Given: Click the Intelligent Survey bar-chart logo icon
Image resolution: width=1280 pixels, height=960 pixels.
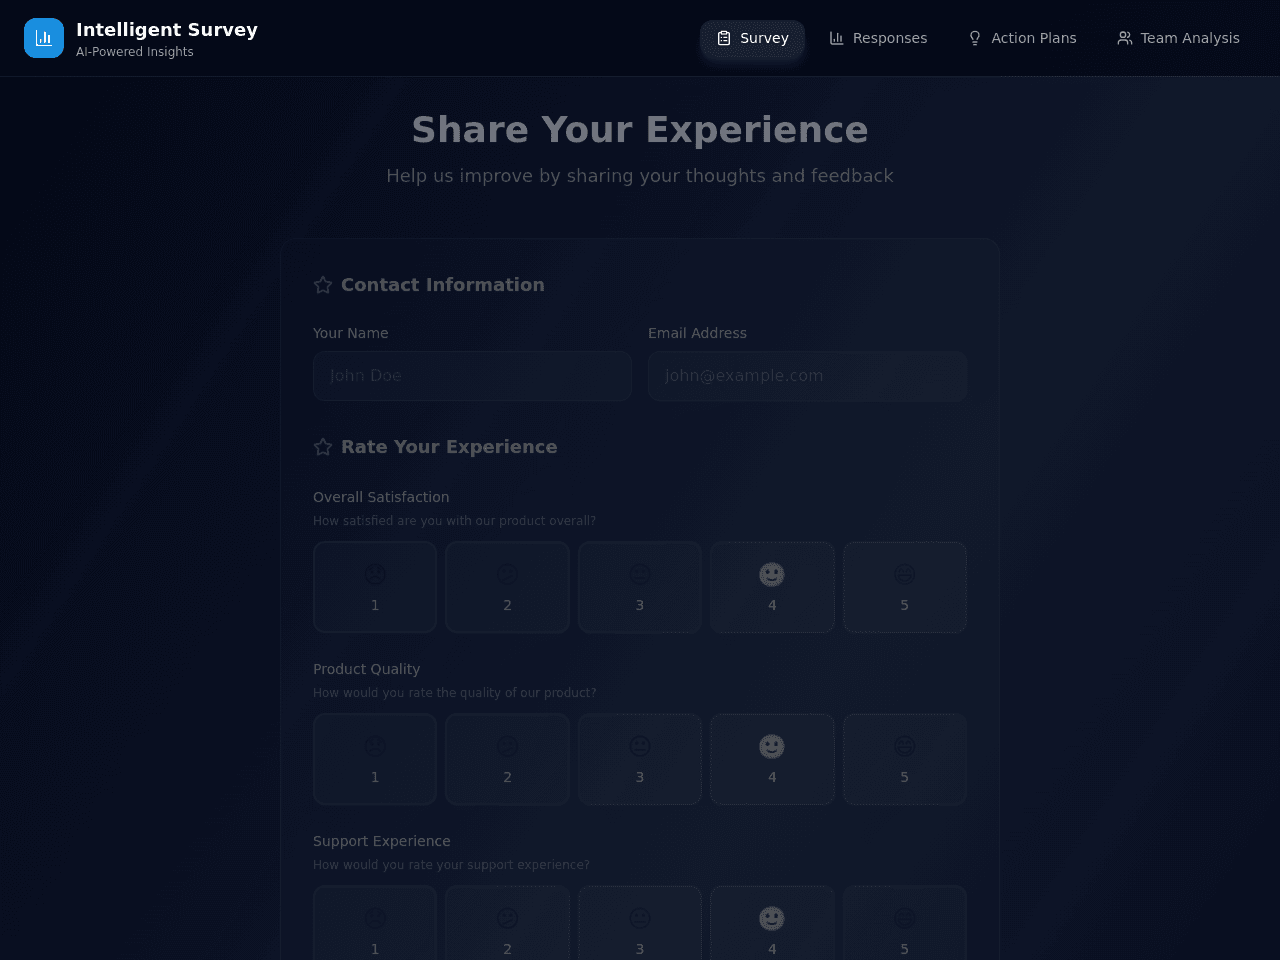Looking at the screenshot, I should pos(44,38).
